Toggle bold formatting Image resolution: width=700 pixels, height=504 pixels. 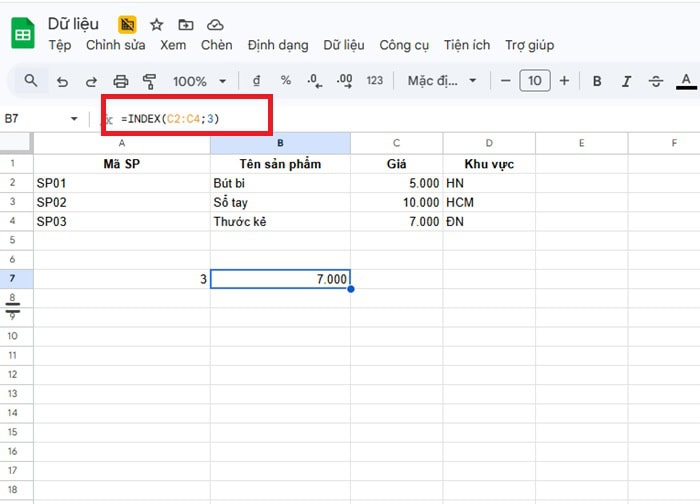(597, 81)
